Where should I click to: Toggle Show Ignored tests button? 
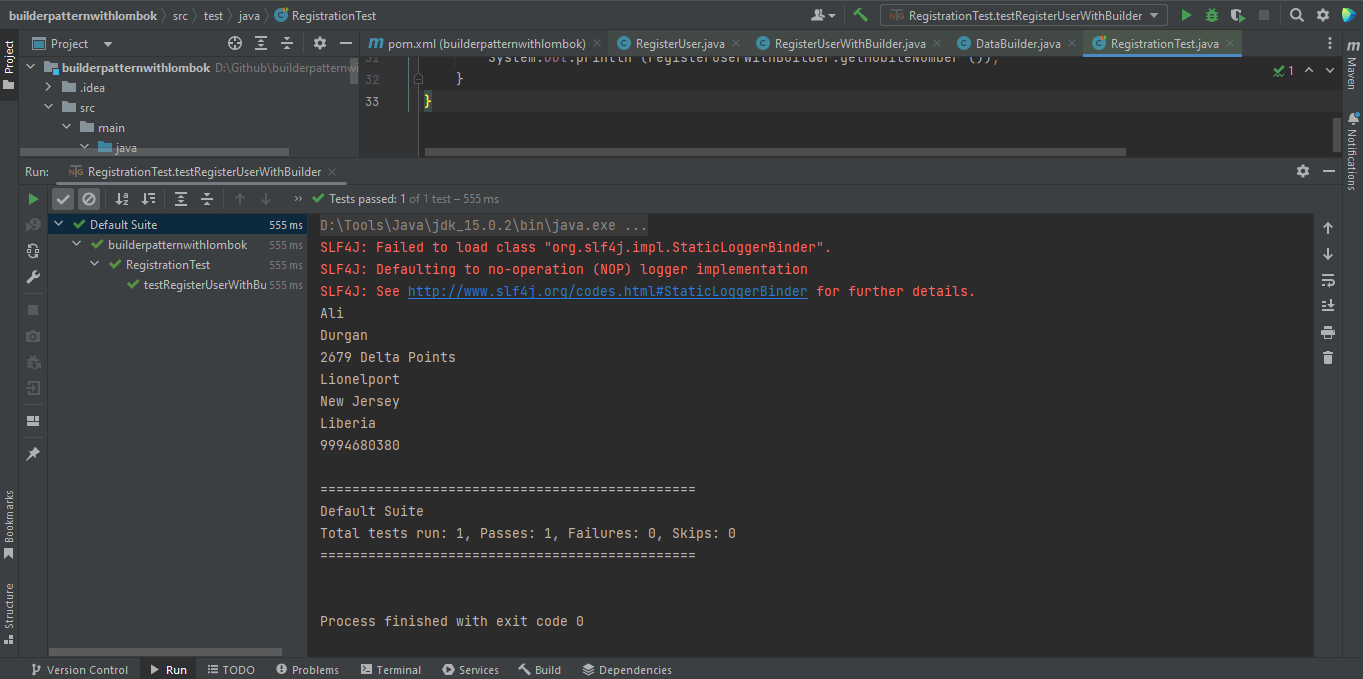point(89,199)
